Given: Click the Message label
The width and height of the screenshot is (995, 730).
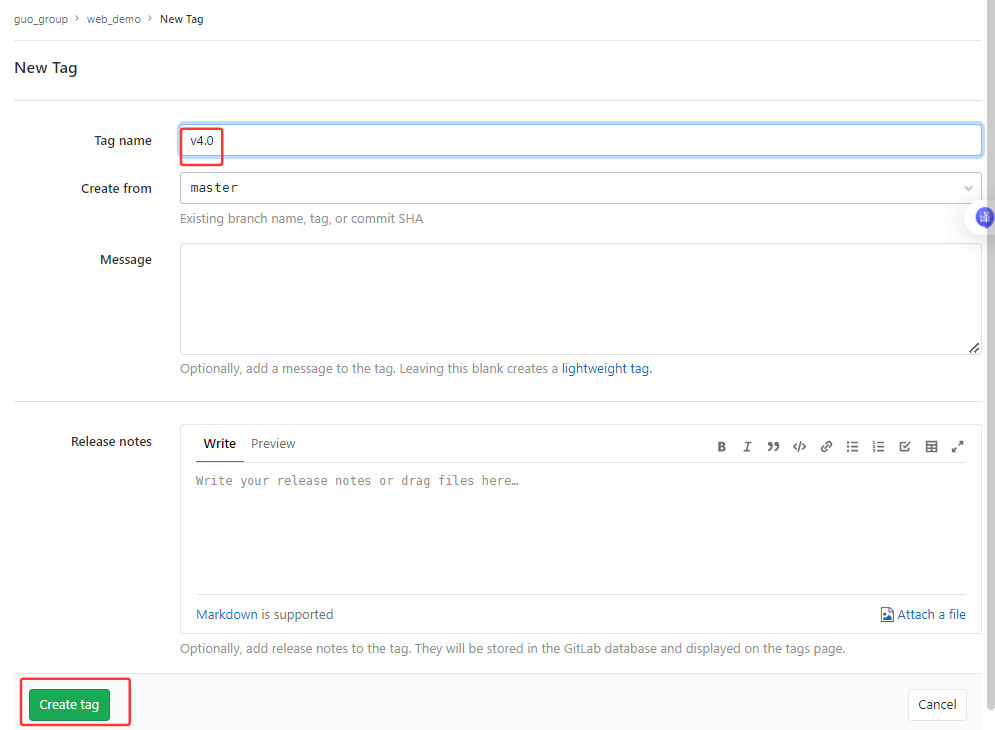Looking at the screenshot, I should [x=126, y=260].
